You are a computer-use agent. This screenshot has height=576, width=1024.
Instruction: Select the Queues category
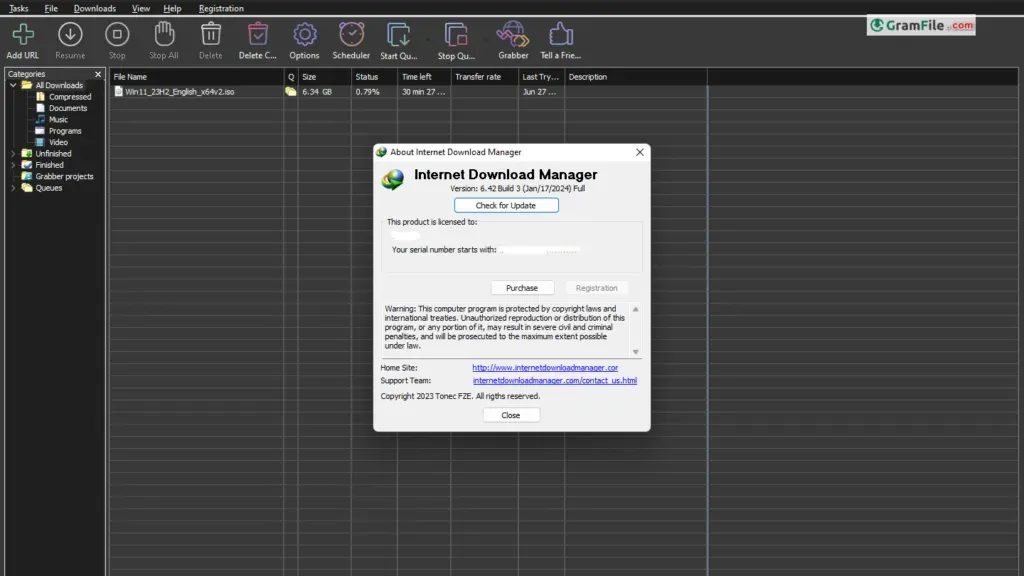click(48, 188)
